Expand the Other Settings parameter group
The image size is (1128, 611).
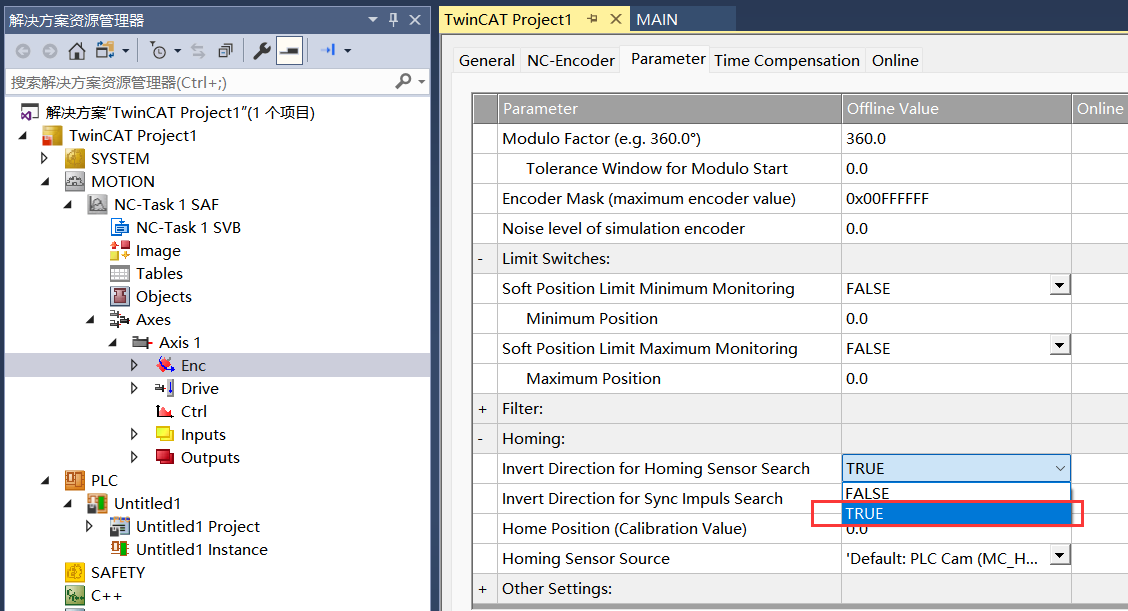pyautogui.click(x=483, y=589)
